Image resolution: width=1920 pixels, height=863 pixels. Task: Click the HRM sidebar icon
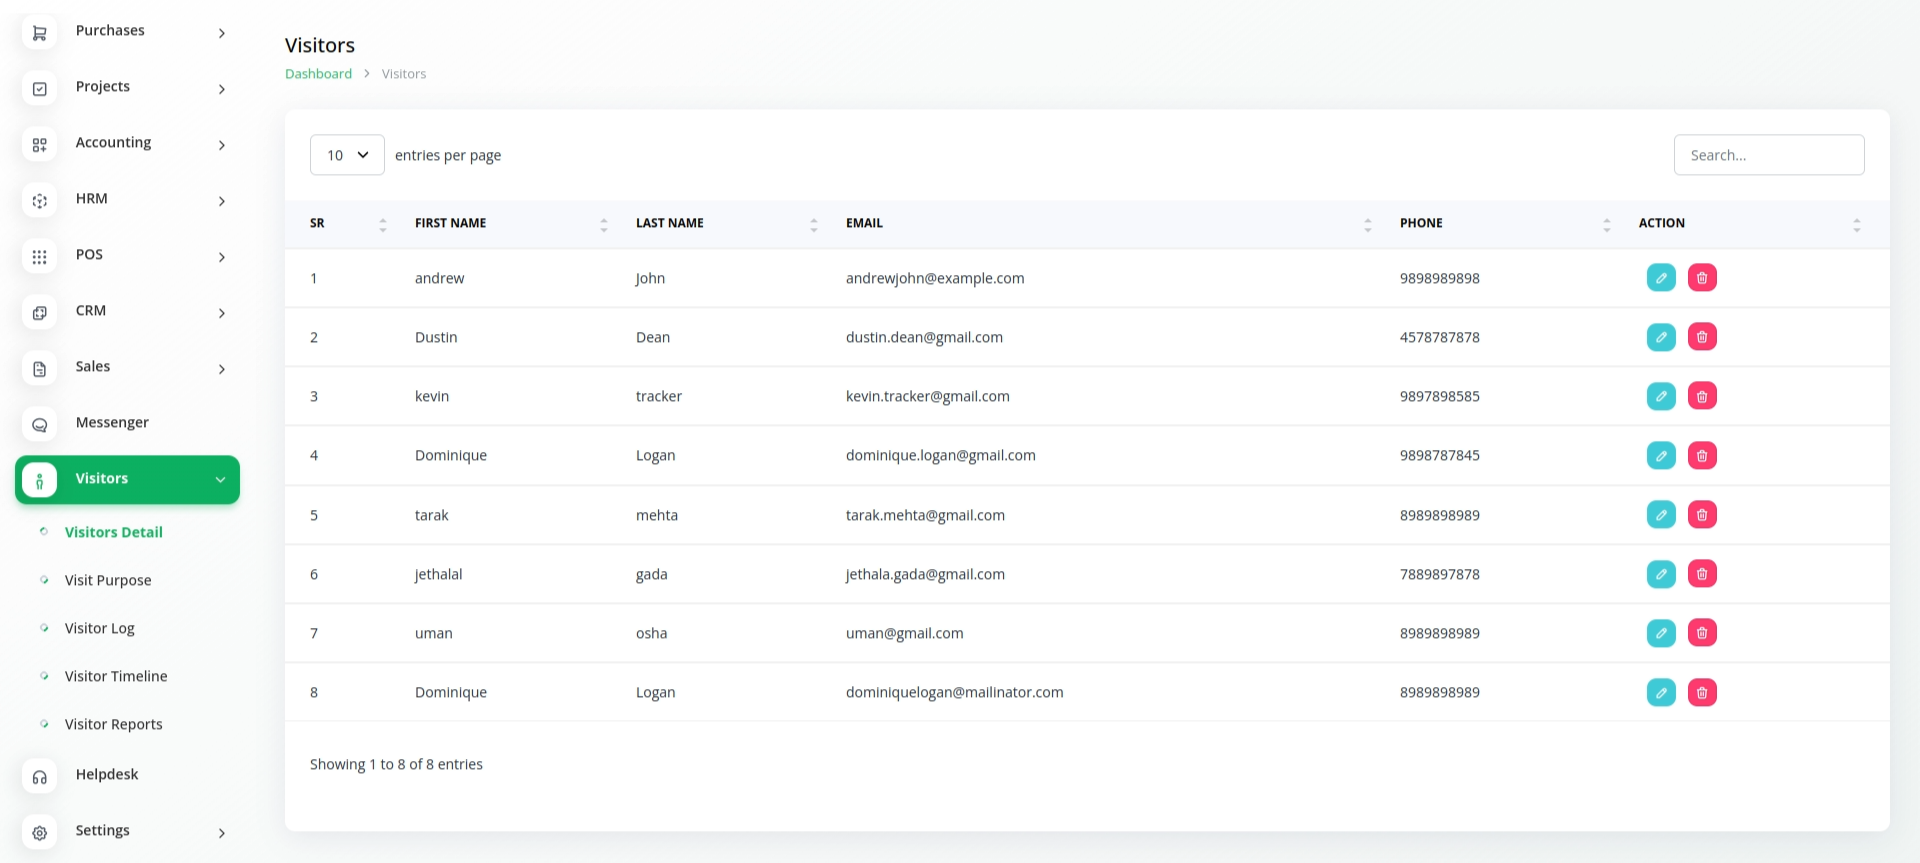[39, 201]
